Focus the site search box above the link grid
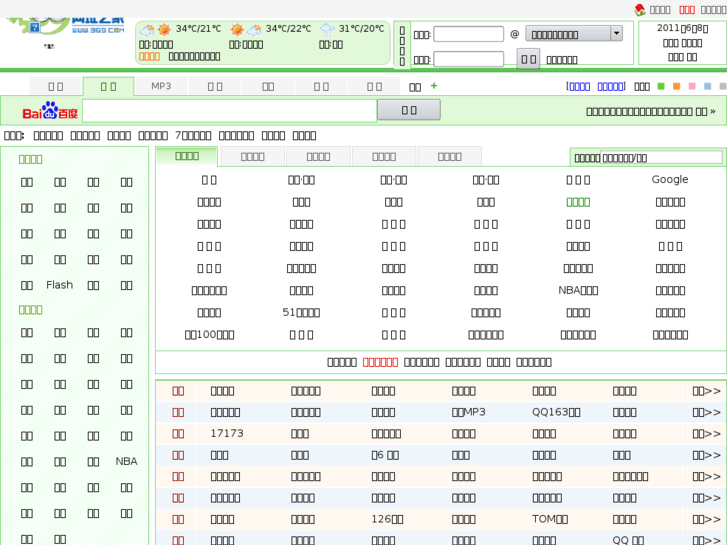This screenshot has width=727, height=545. [x=661, y=158]
